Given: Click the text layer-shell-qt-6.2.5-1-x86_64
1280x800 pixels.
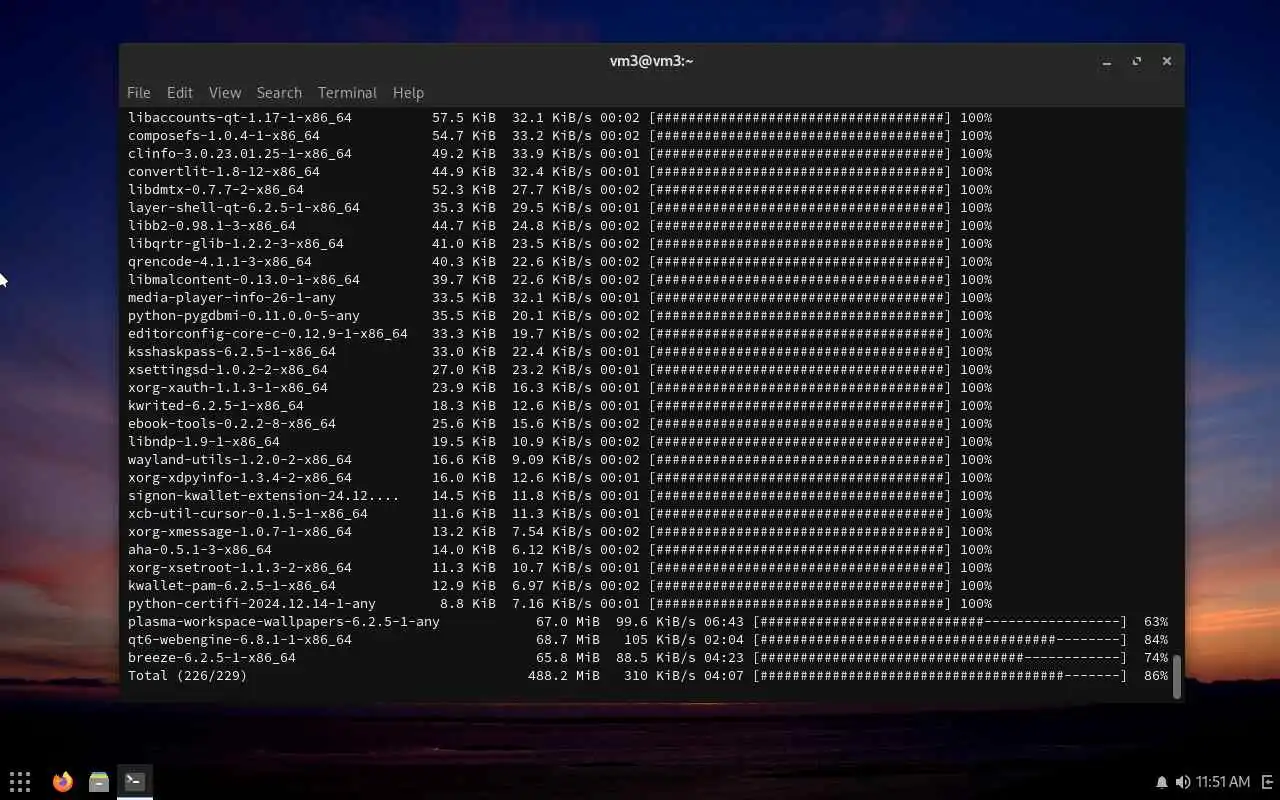Looking at the screenshot, I should pyautogui.click(x=244, y=208).
